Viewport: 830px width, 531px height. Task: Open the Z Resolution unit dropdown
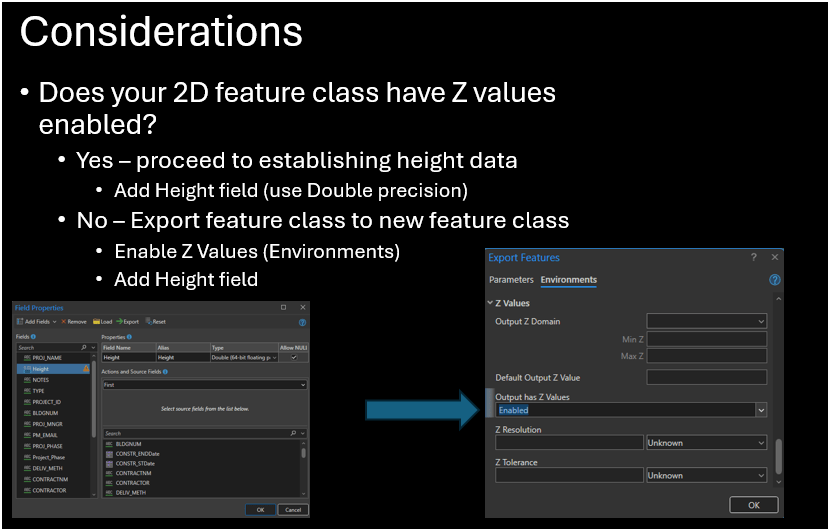point(761,443)
